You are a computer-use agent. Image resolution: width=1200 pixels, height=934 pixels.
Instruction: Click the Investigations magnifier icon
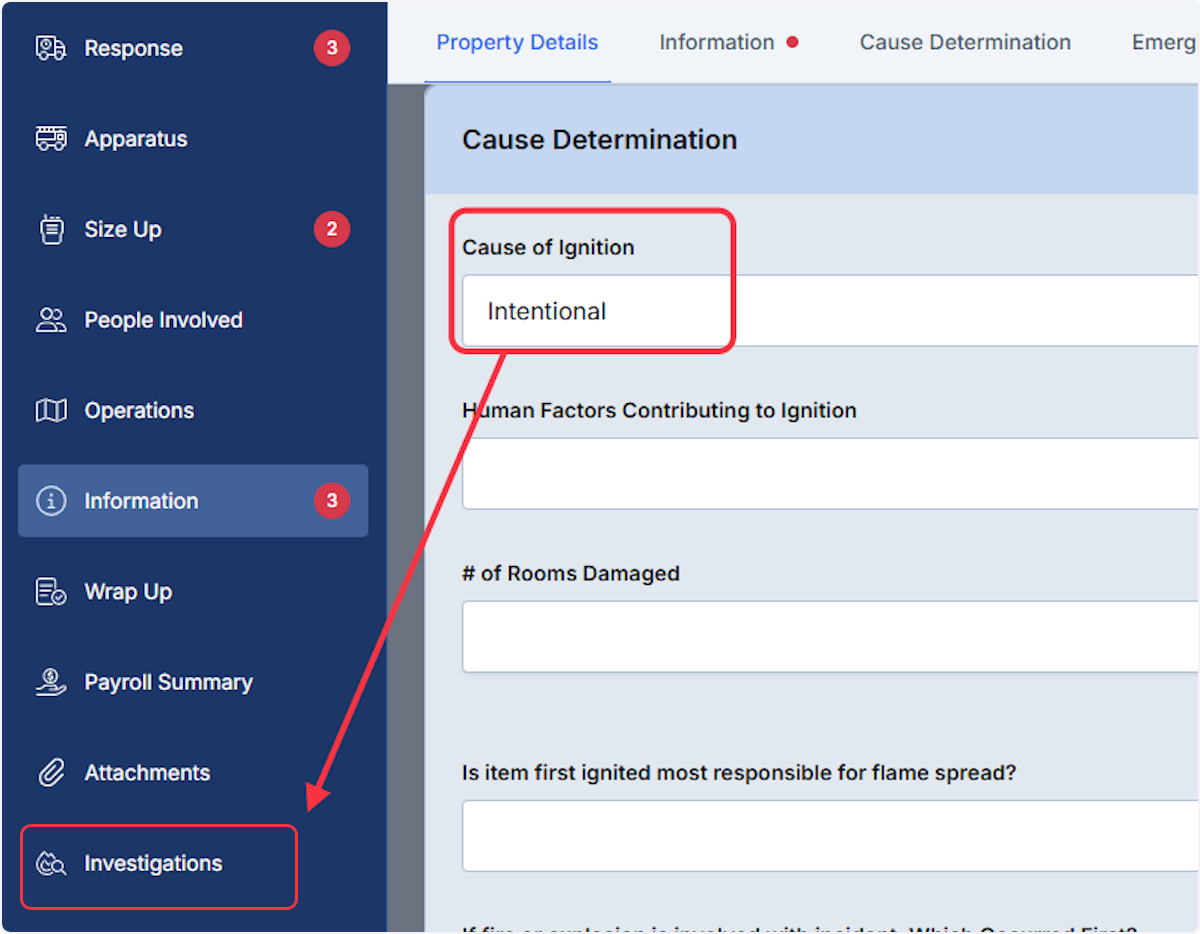51,864
